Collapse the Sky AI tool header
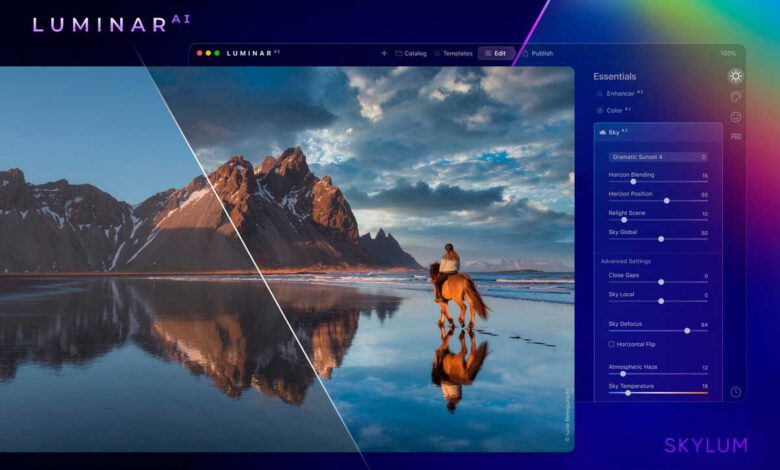 tap(658, 132)
